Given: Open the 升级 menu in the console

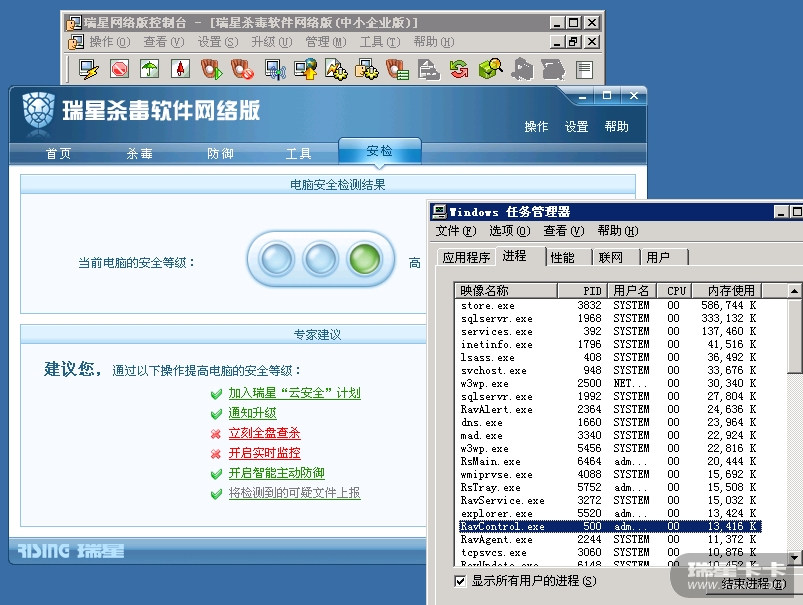Looking at the screenshot, I should [271, 42].
